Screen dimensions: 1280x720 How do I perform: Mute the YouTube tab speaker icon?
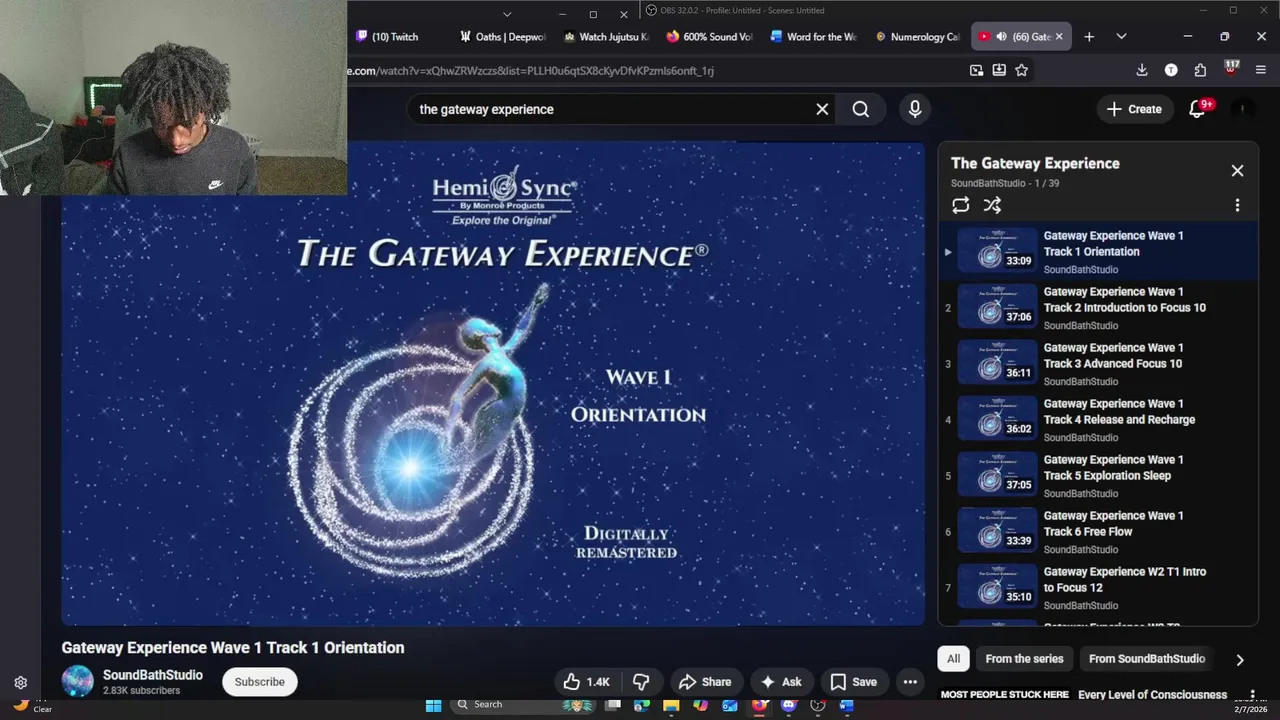click(x=1001, y=37)
